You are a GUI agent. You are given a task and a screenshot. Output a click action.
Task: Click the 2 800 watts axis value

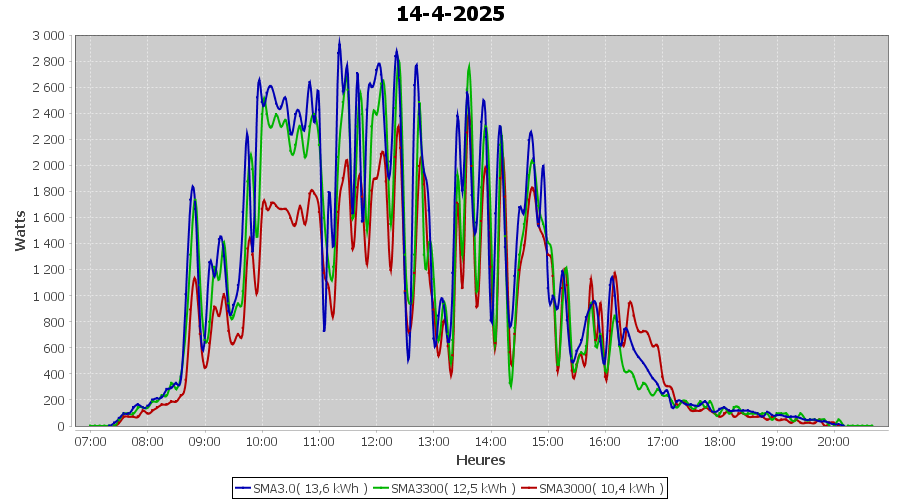pos(49,61)
